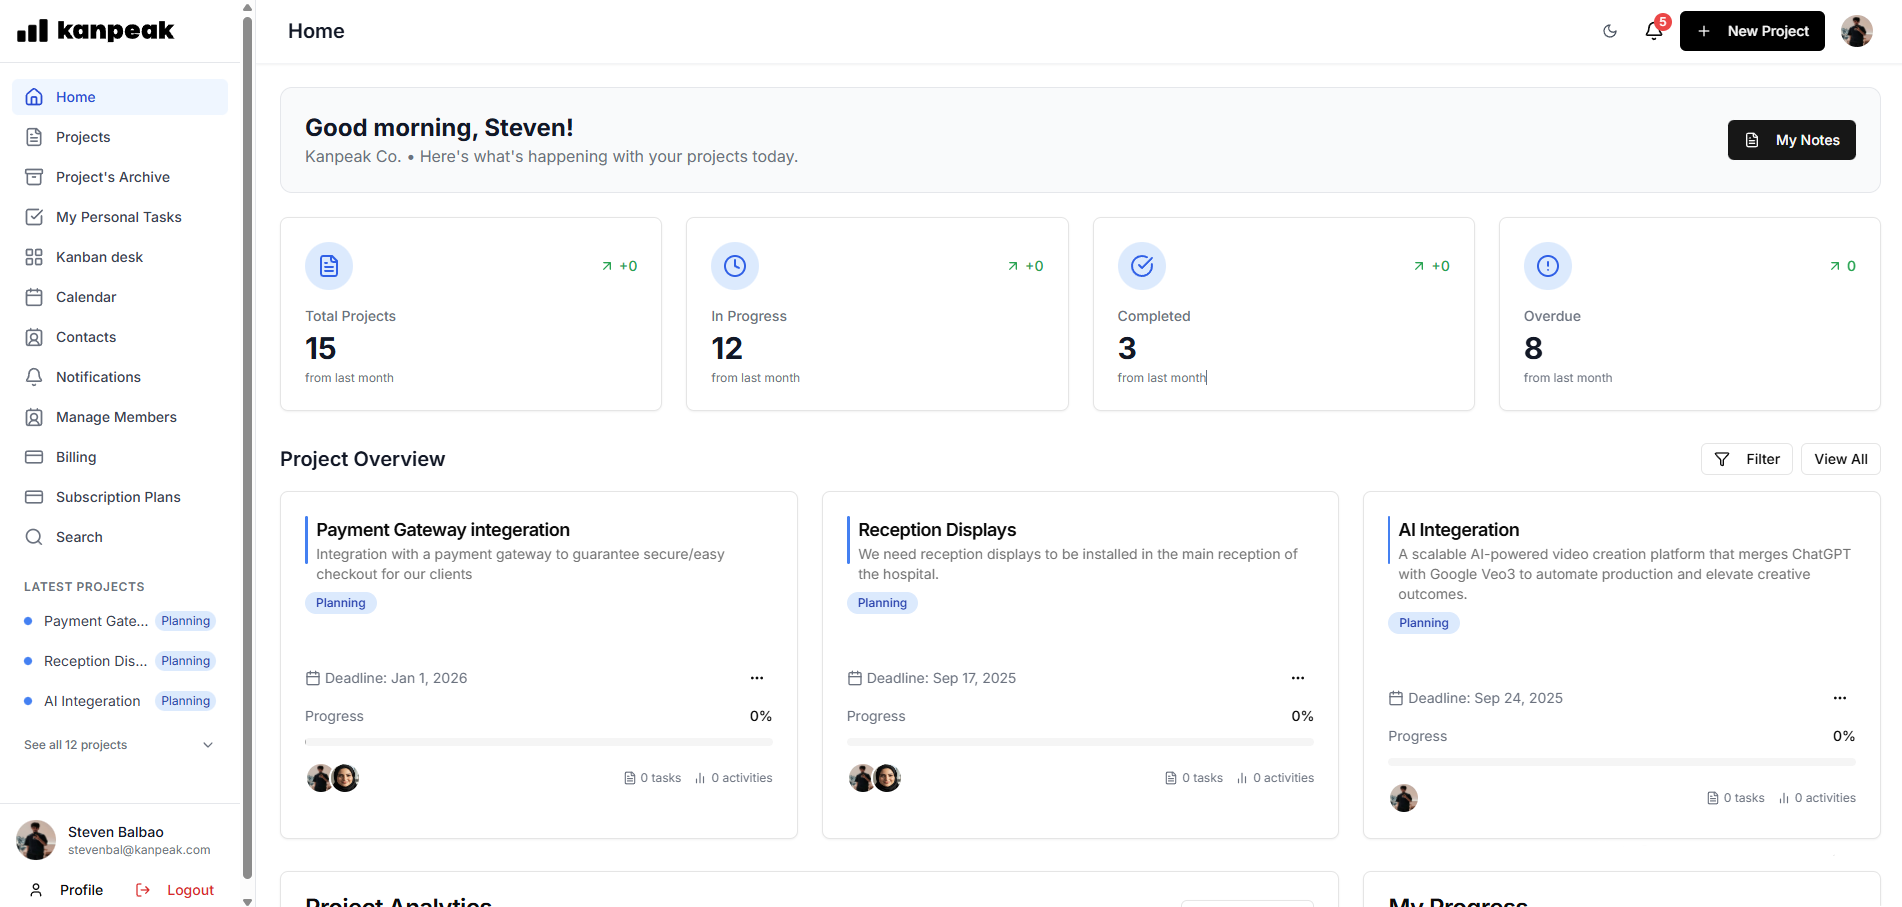Screen dimensions: 1902x907
Task: Open the Kanban desk sidebar item
Action: [99, 257]
